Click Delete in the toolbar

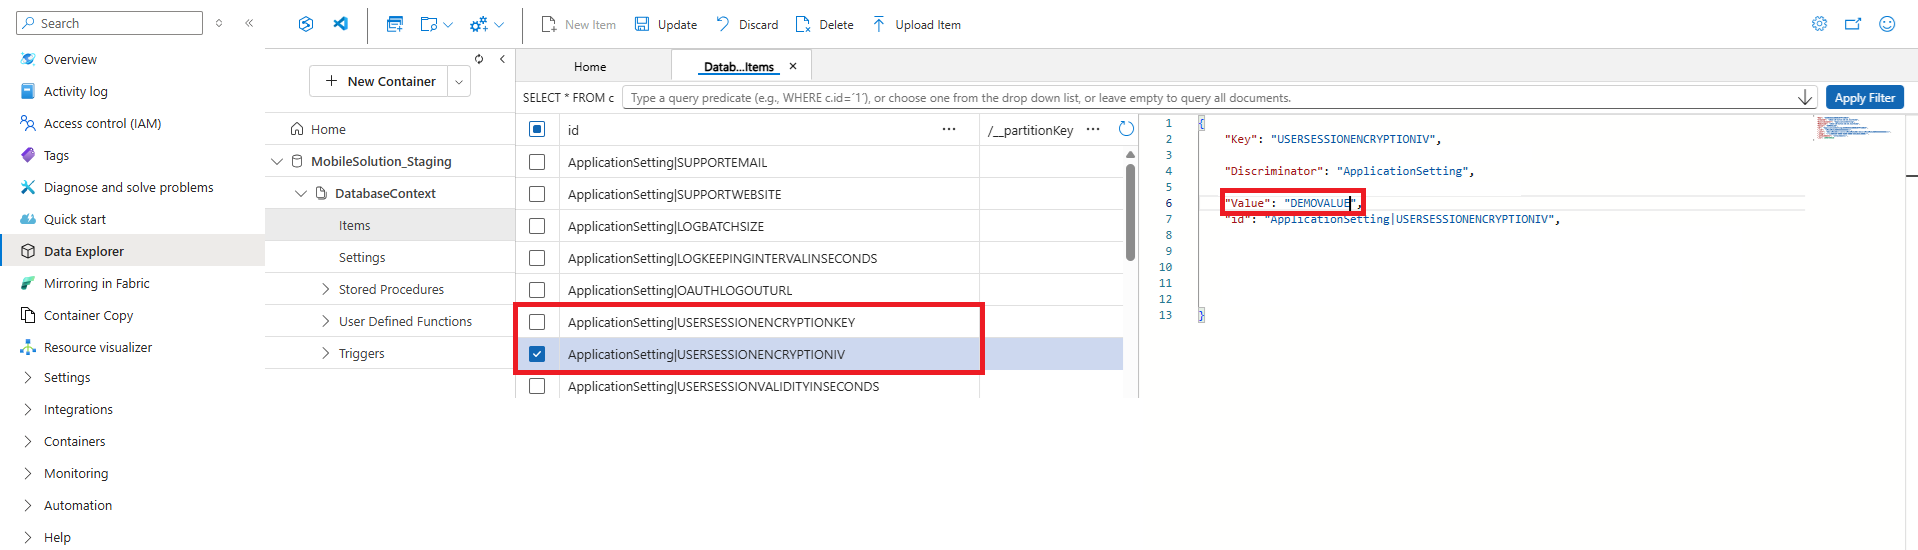[x=824, y=24]
